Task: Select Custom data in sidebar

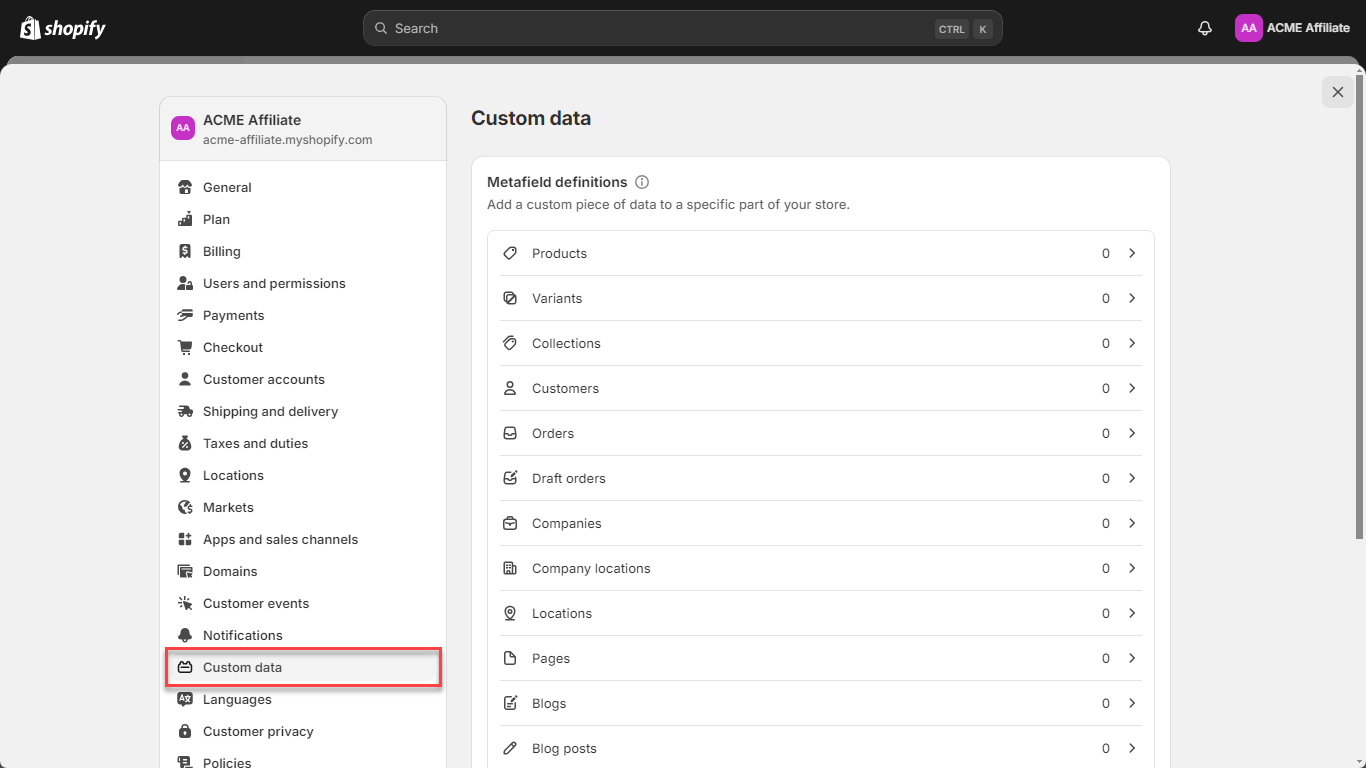Action: point(303,667)
